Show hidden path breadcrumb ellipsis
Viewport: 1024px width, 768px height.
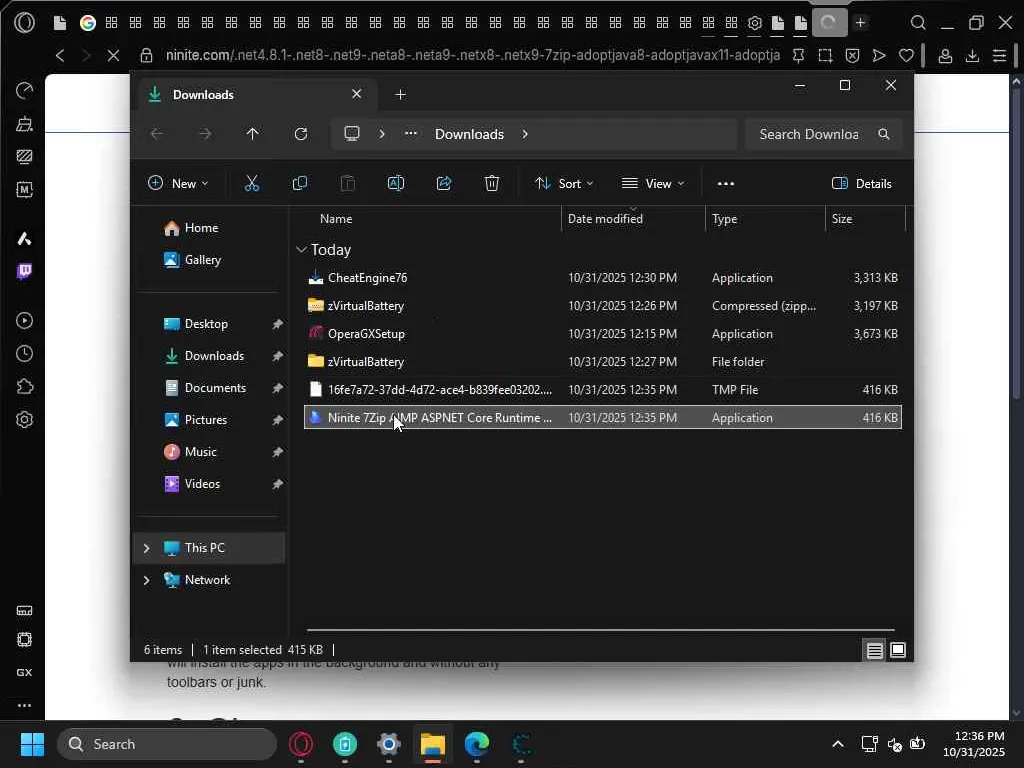pyautogui.click(x=410, y=134)
